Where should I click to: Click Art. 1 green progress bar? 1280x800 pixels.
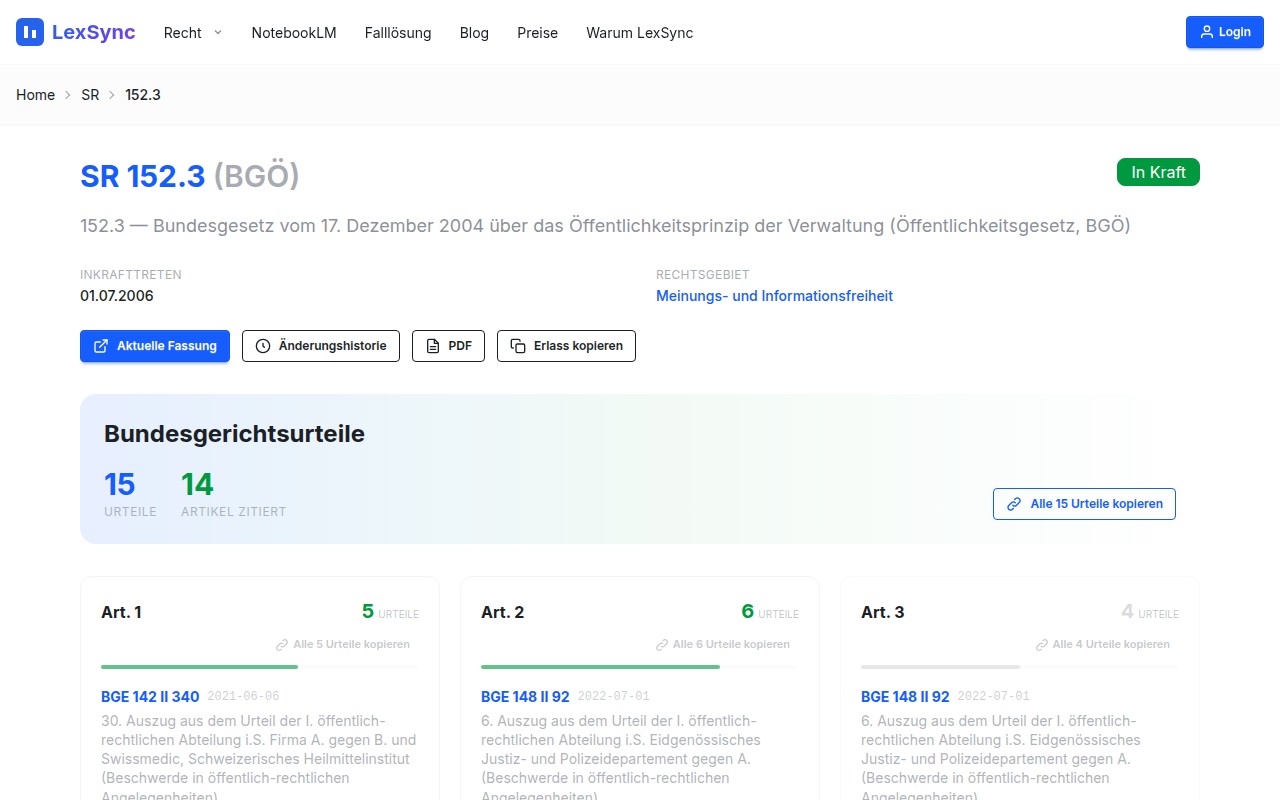[199, 667]
